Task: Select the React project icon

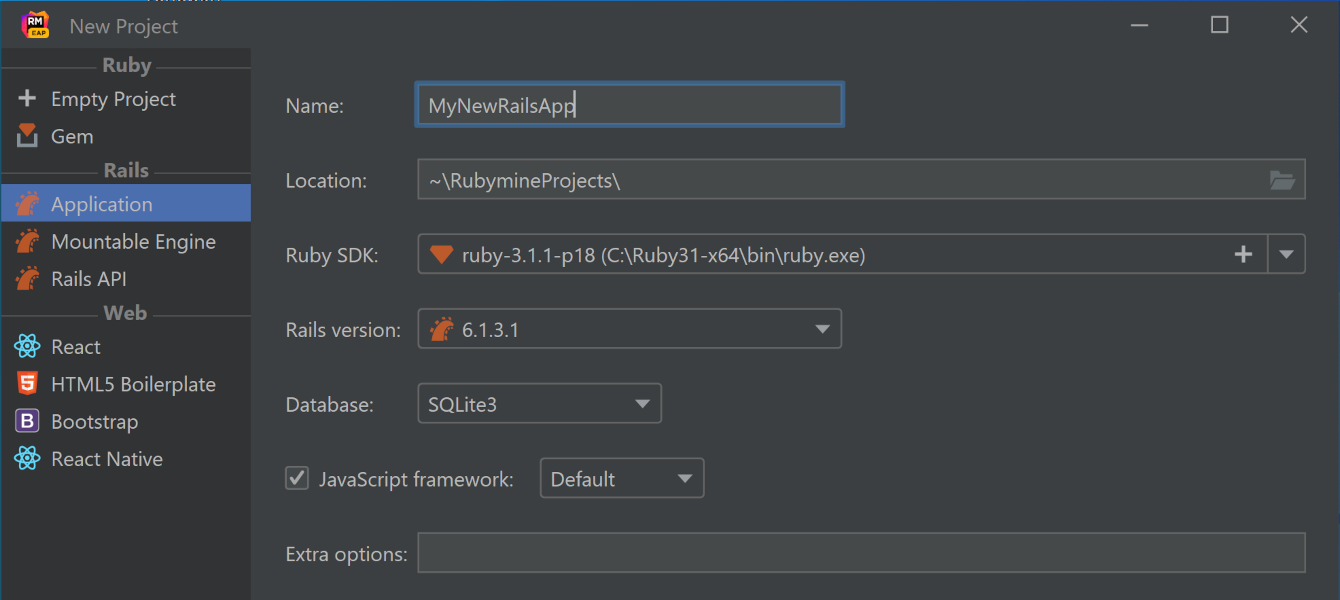Action: pyautogui.click(x=27, y=347)
